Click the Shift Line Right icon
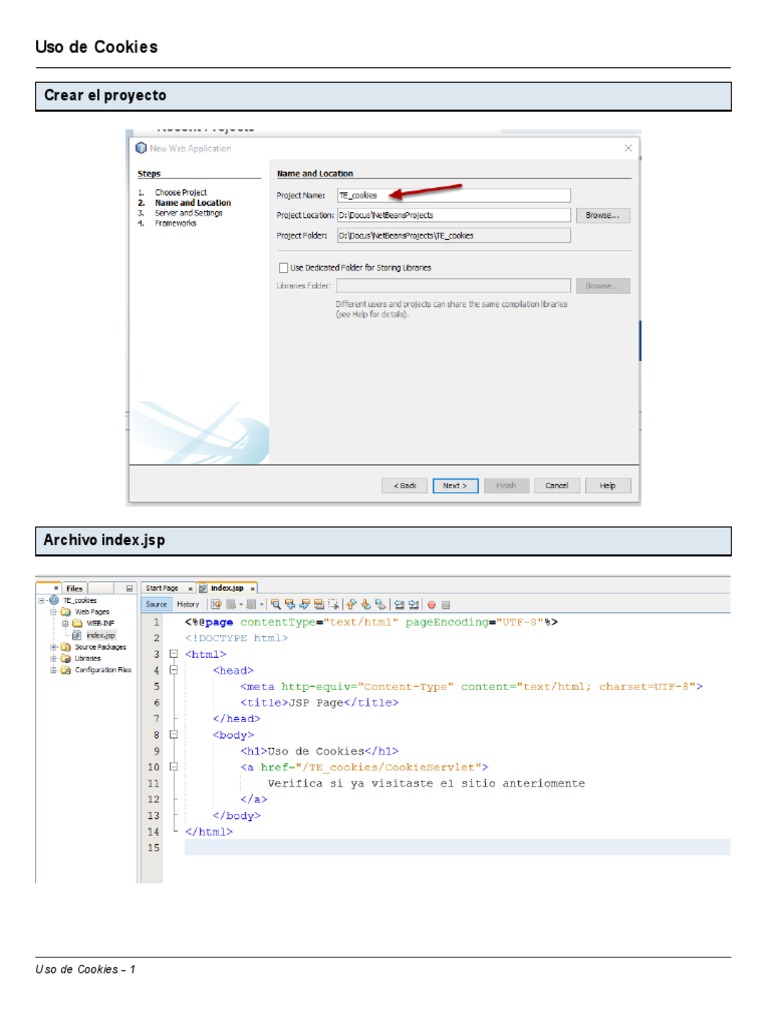768x1024 pixels. 413,604
